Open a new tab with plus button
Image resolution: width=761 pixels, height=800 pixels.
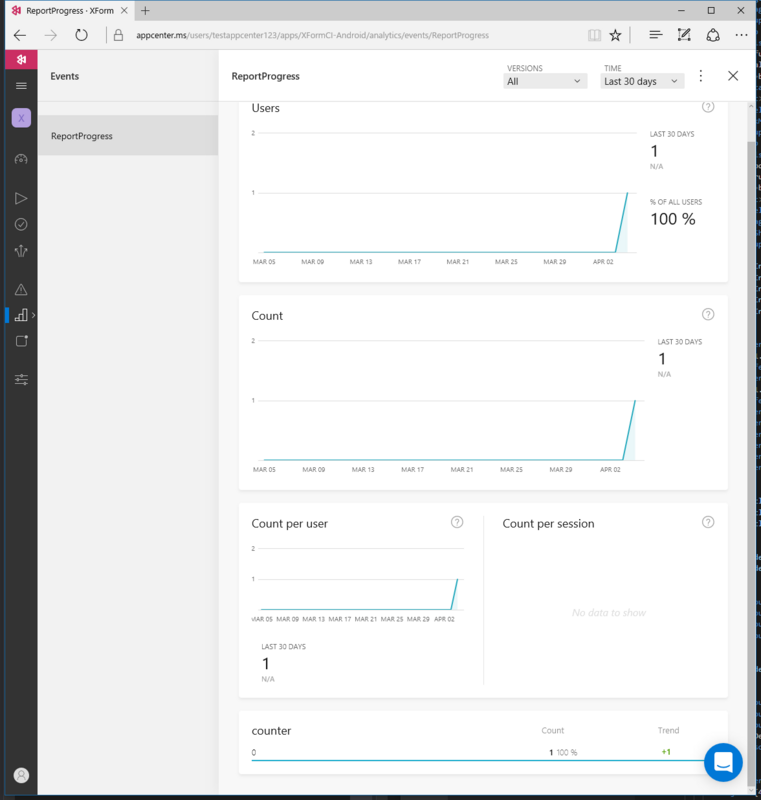pos(145,11)
